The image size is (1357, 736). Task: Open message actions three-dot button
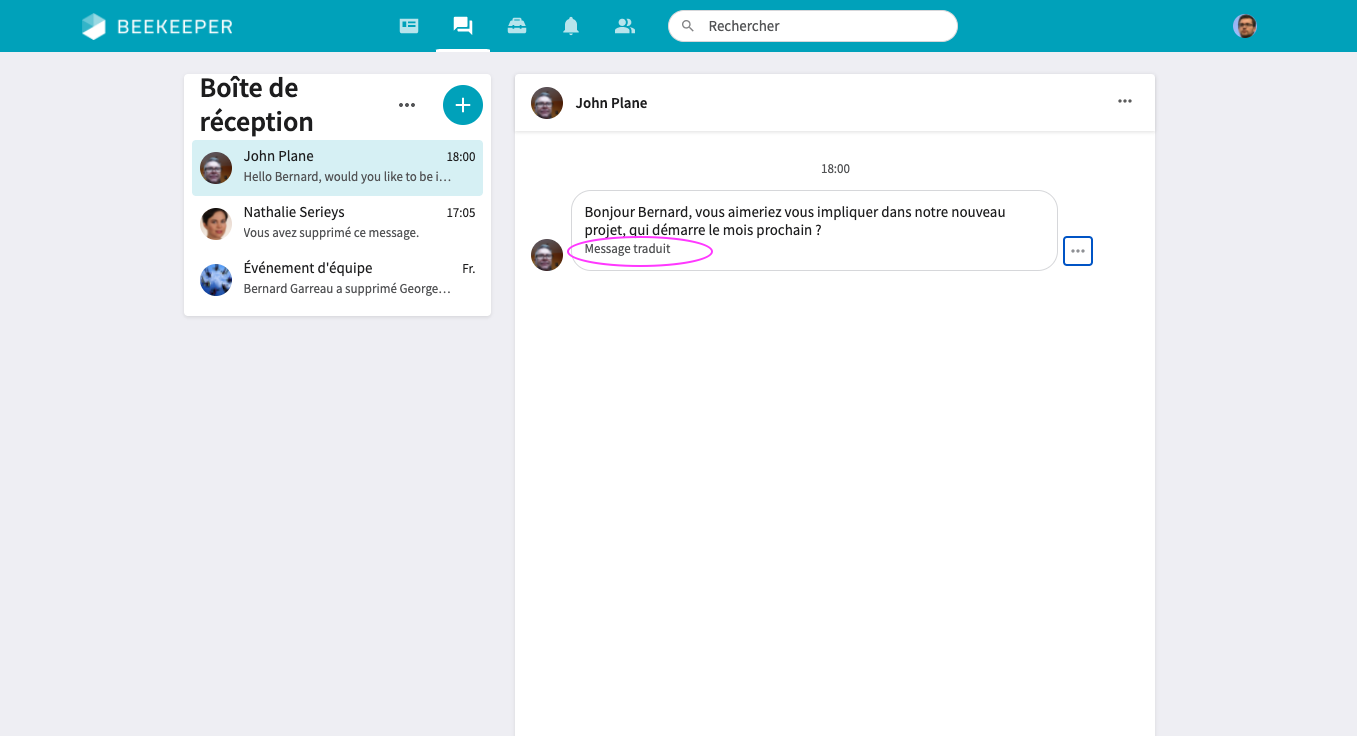coord(1077,251)
